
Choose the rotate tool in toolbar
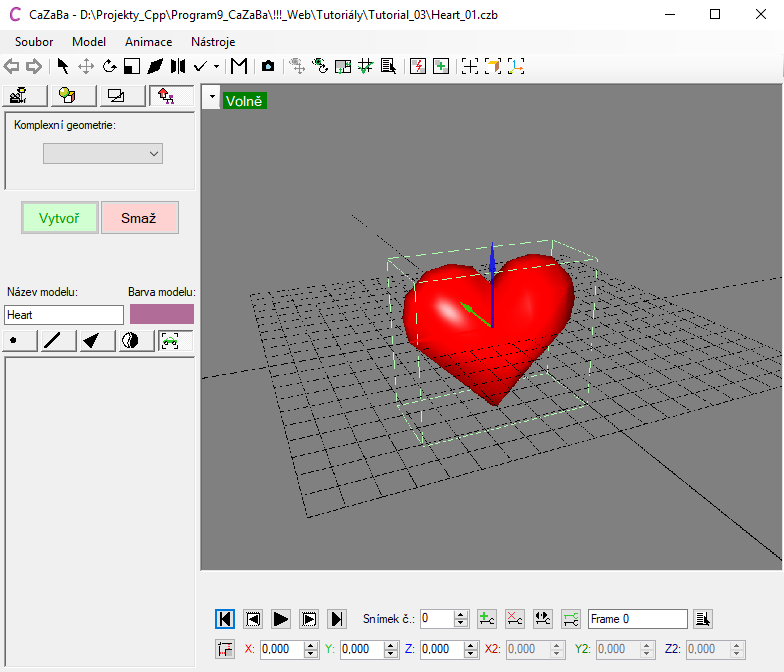pos(109,67)
